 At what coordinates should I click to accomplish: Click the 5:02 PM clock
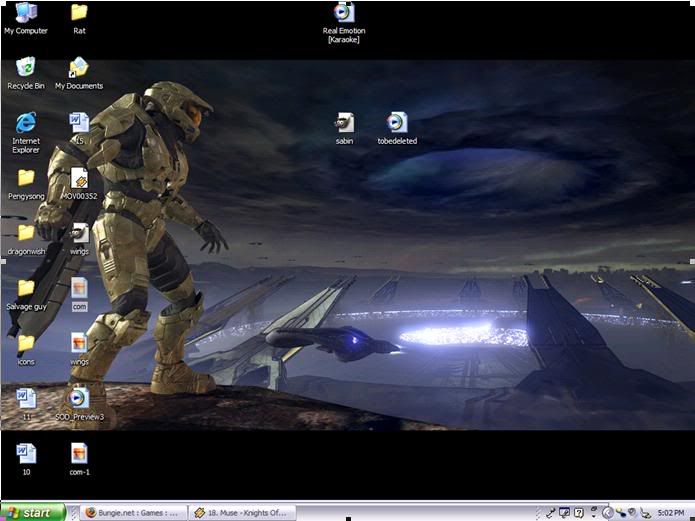click(671, 513)
